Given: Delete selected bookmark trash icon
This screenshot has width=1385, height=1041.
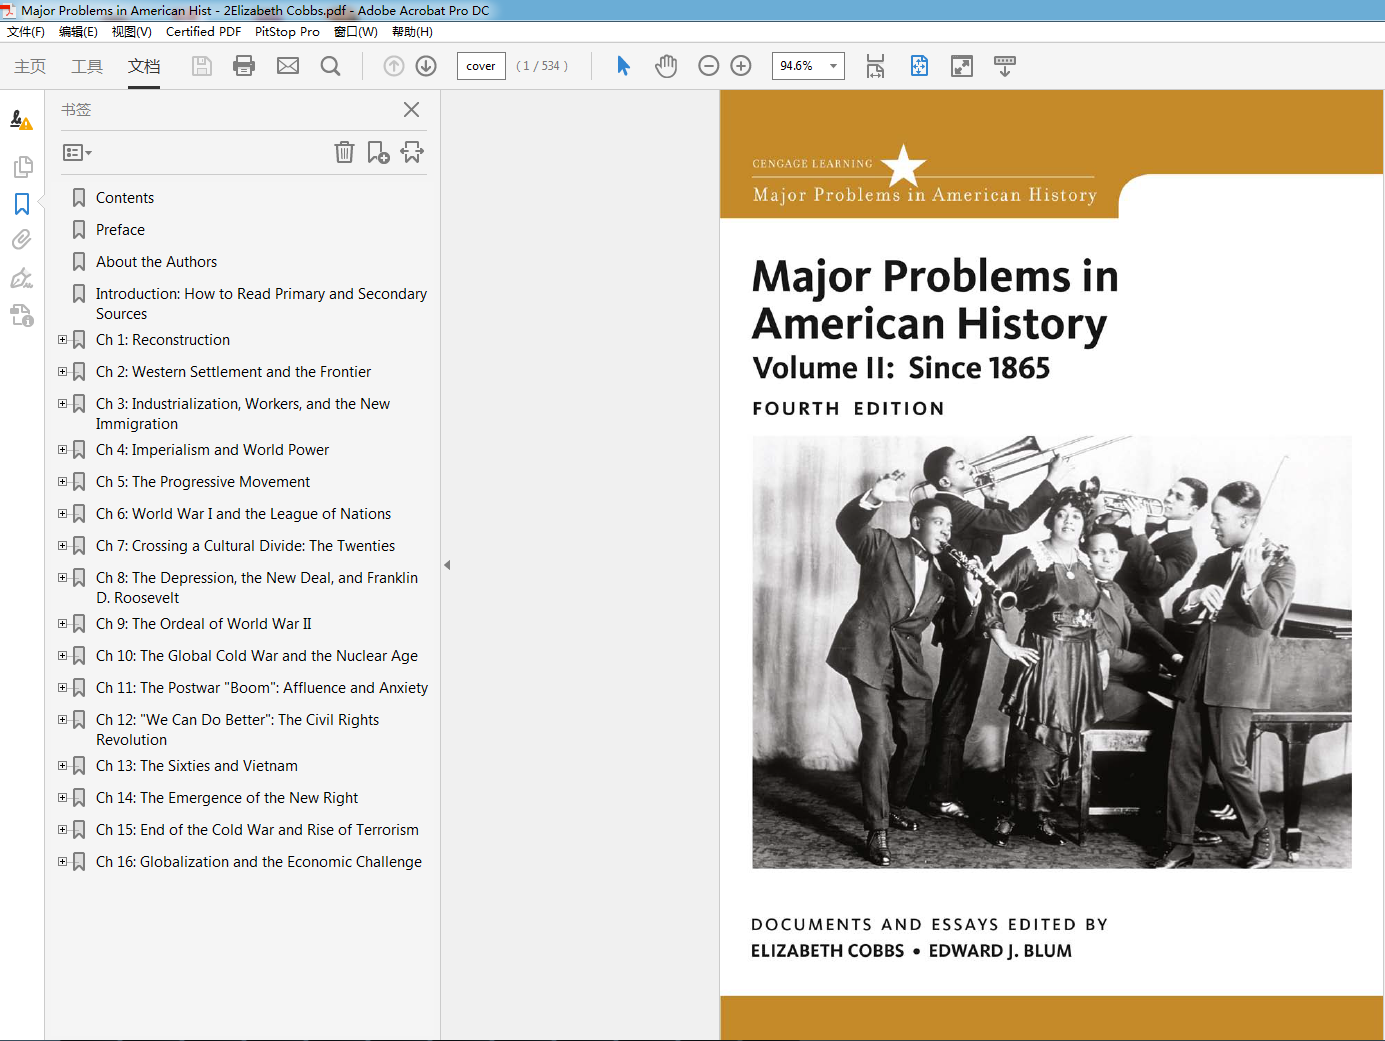Looking at the screenshot, I should [344, 152].
